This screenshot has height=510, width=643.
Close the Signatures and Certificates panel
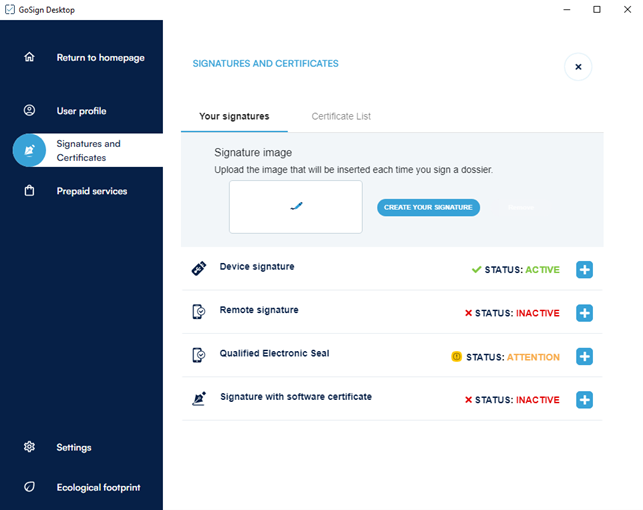pos(578,67)
